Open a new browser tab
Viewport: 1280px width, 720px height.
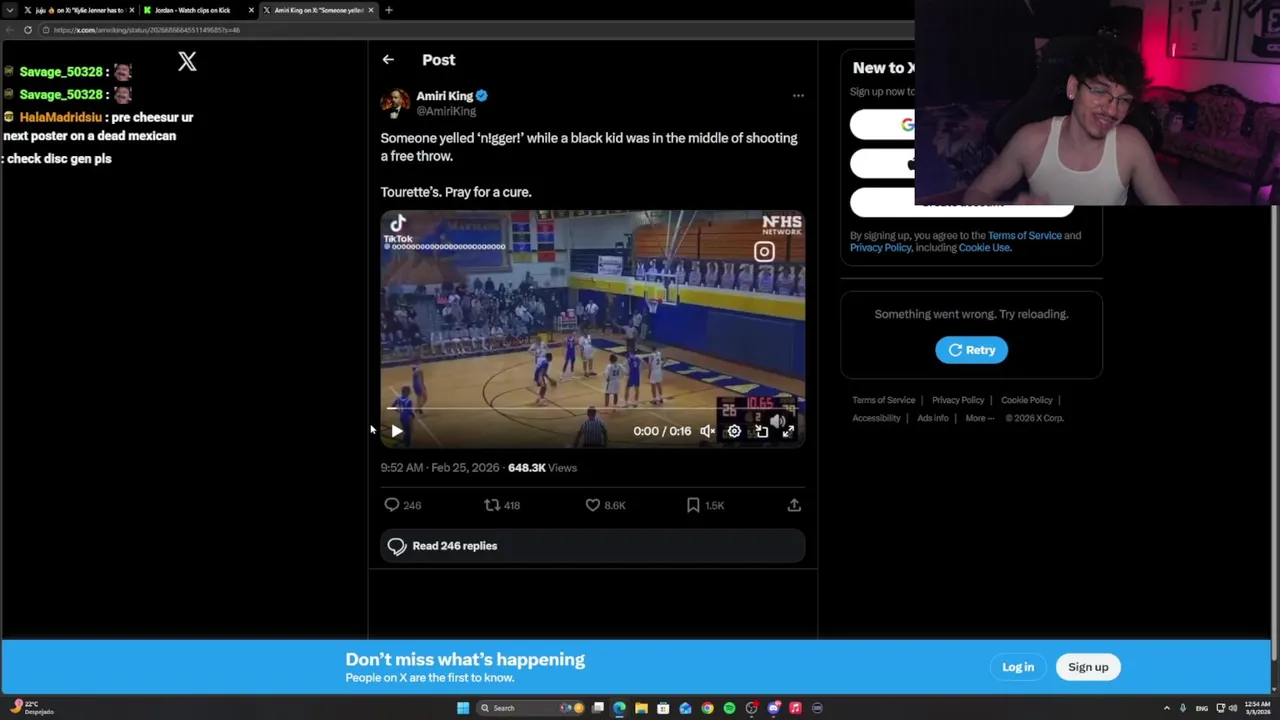[389, 10]
